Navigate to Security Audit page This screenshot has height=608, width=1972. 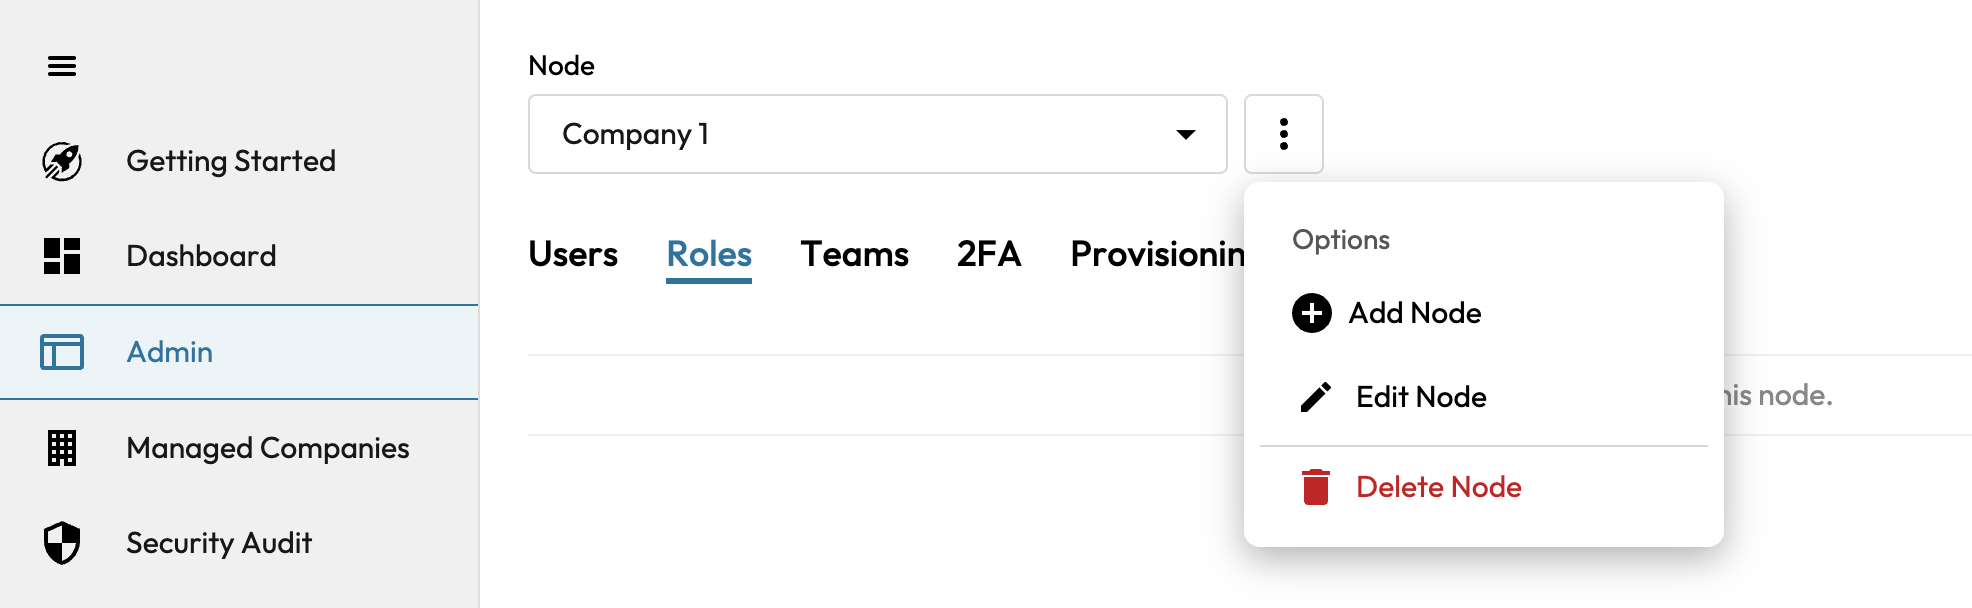[x=219, y=543]
